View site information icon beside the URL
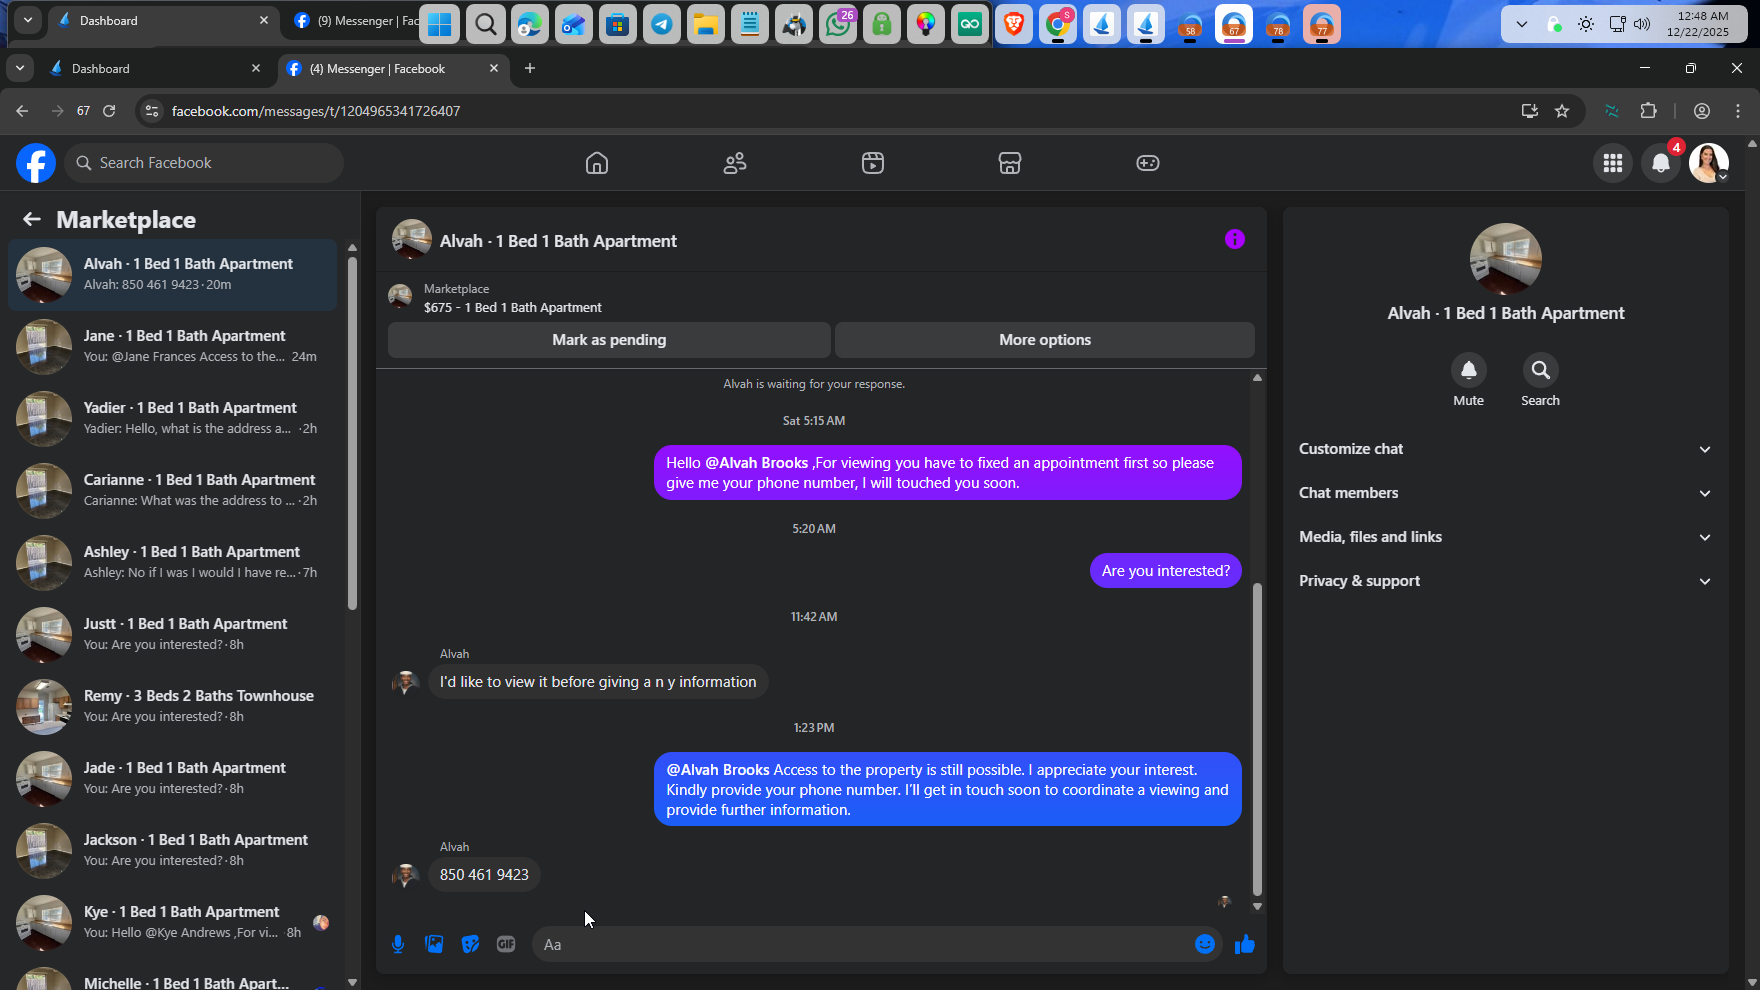 [152, 111]
